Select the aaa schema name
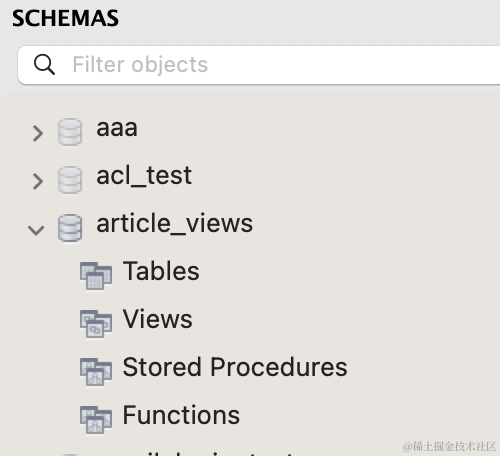Image resolution: width=500 pixels, height=456 pixels. tap(117, 128)
